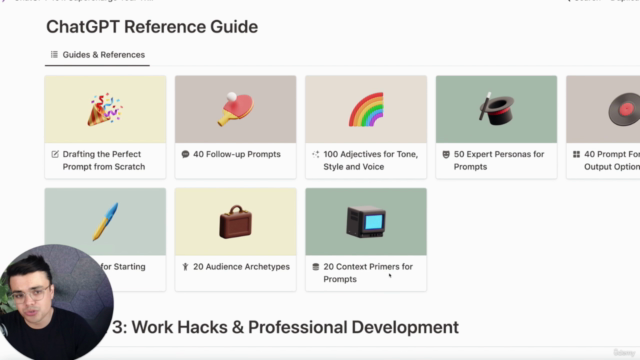The height and width of the screenshot is (360, 640).
Task: Open Drafting the Perfect Prompt from Scratch
Action: (104, 160)
